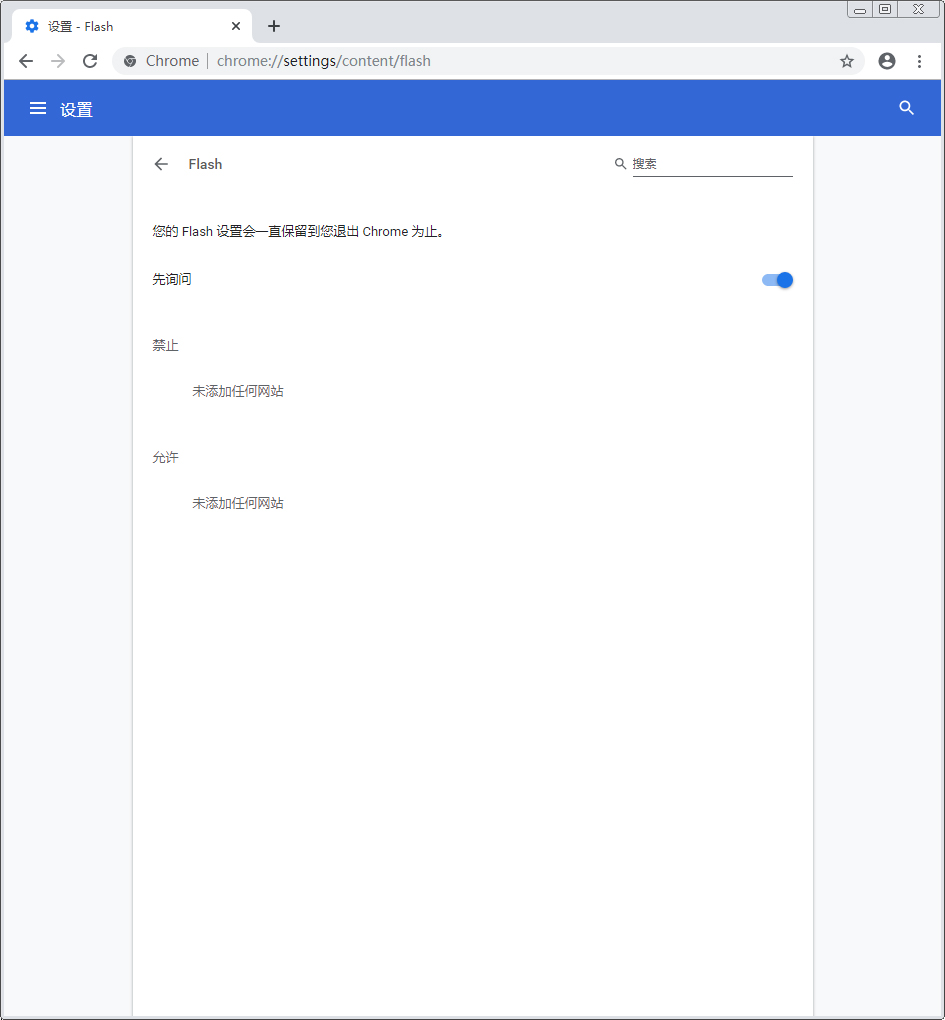The image size is (945, 1020).
Task: Click the address bar URL text
Action: 325,61
